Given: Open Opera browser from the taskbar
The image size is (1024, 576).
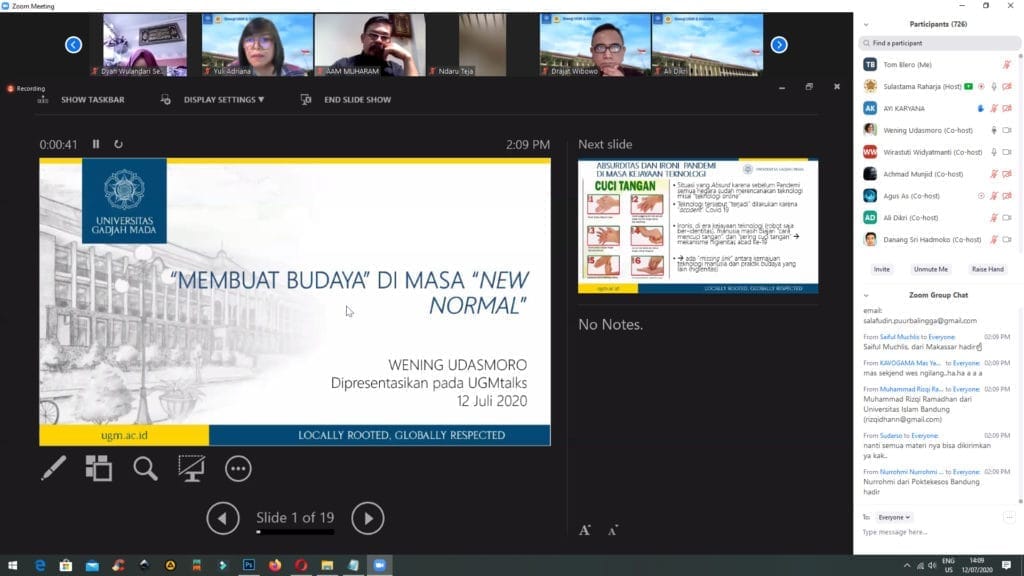Looking at the screenshot, I should [x=301, y=566].
